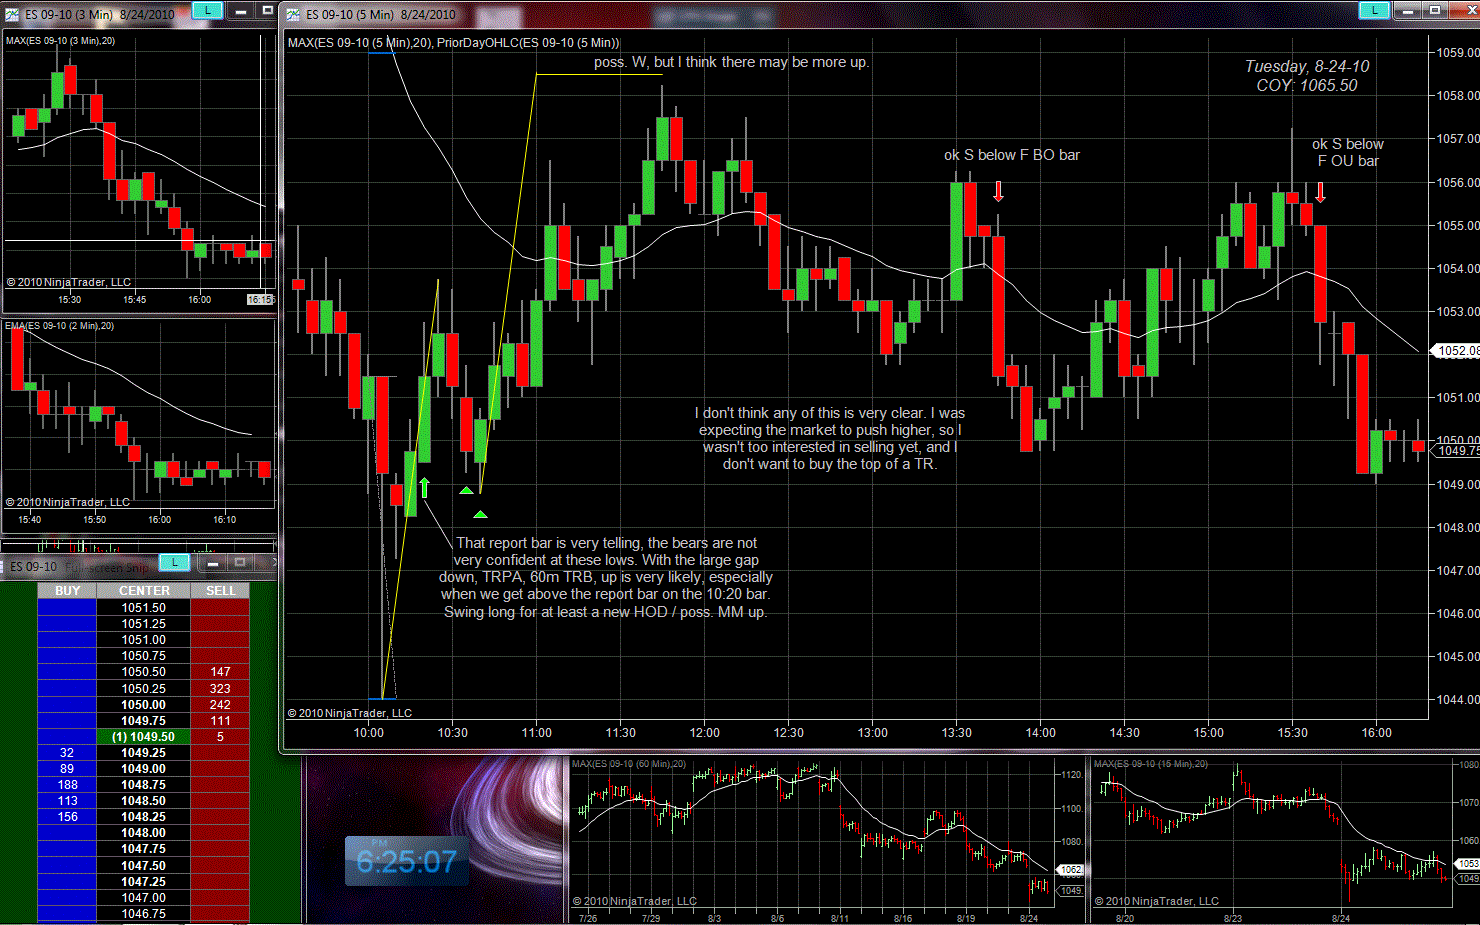Open the 3 Min chart window icon menu
Viewport: 1480px width, 925px height.
click(x=12, y=14)
